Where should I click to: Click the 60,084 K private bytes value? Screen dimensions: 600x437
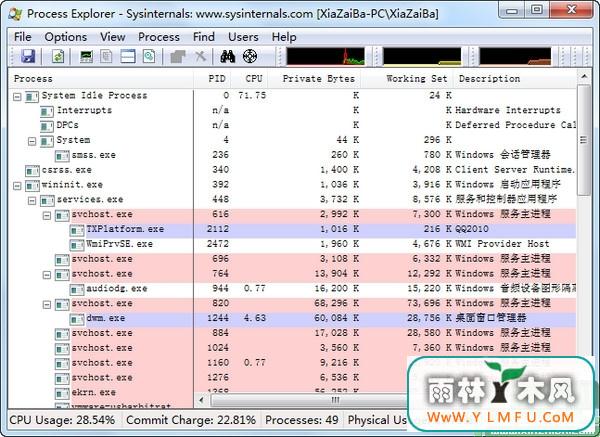point(336,319)
